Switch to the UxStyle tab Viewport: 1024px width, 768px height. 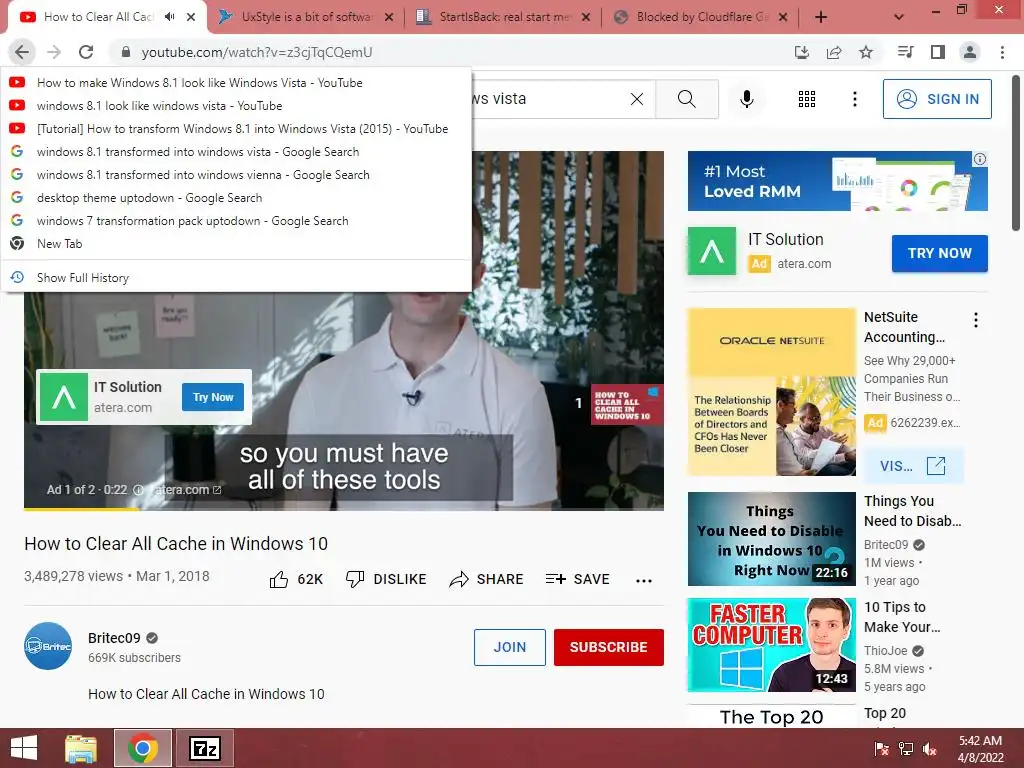tap(306, 17)
